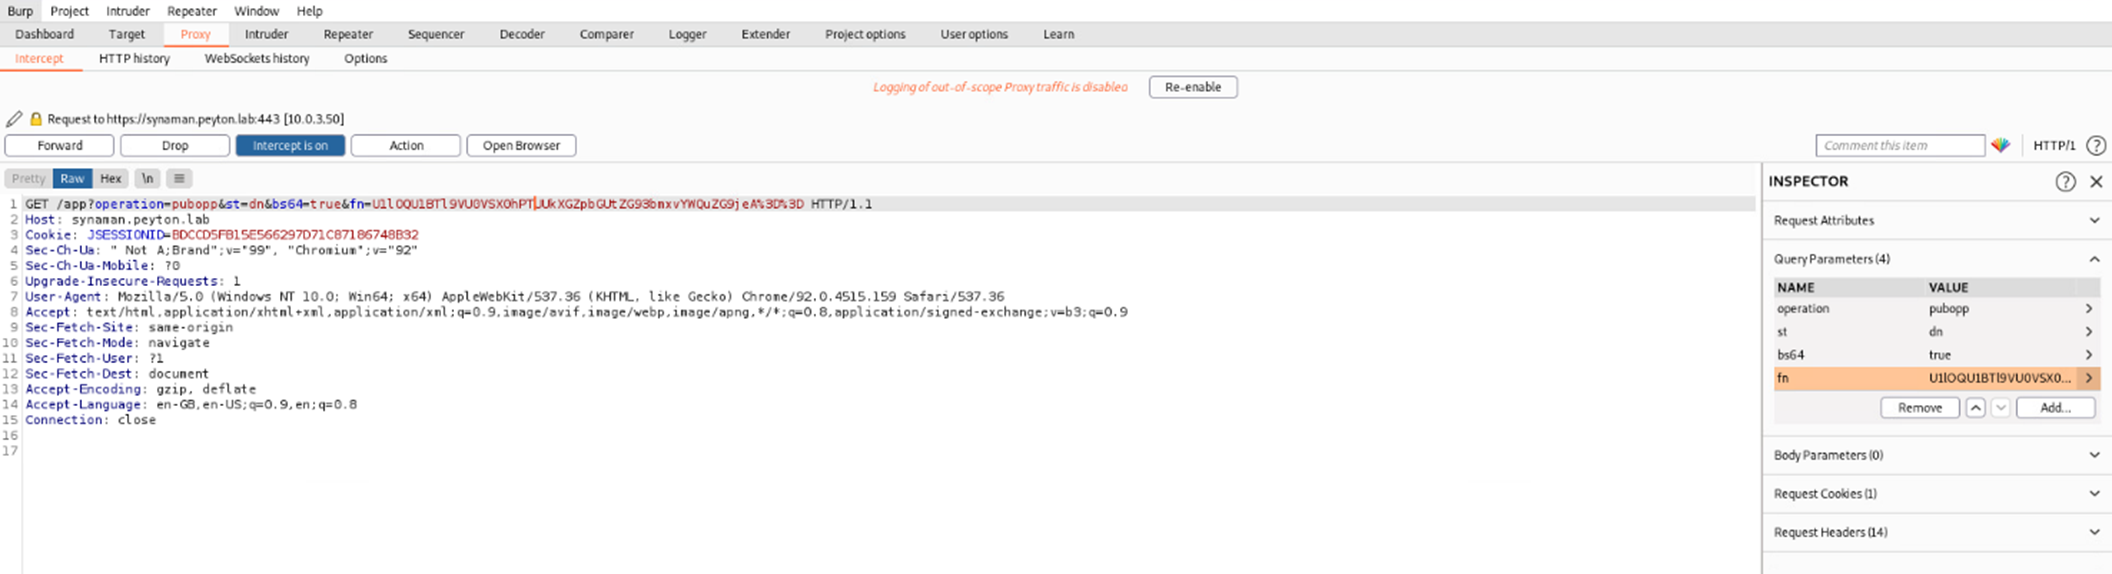Close the Inspector panel

tap(2096, 181)
